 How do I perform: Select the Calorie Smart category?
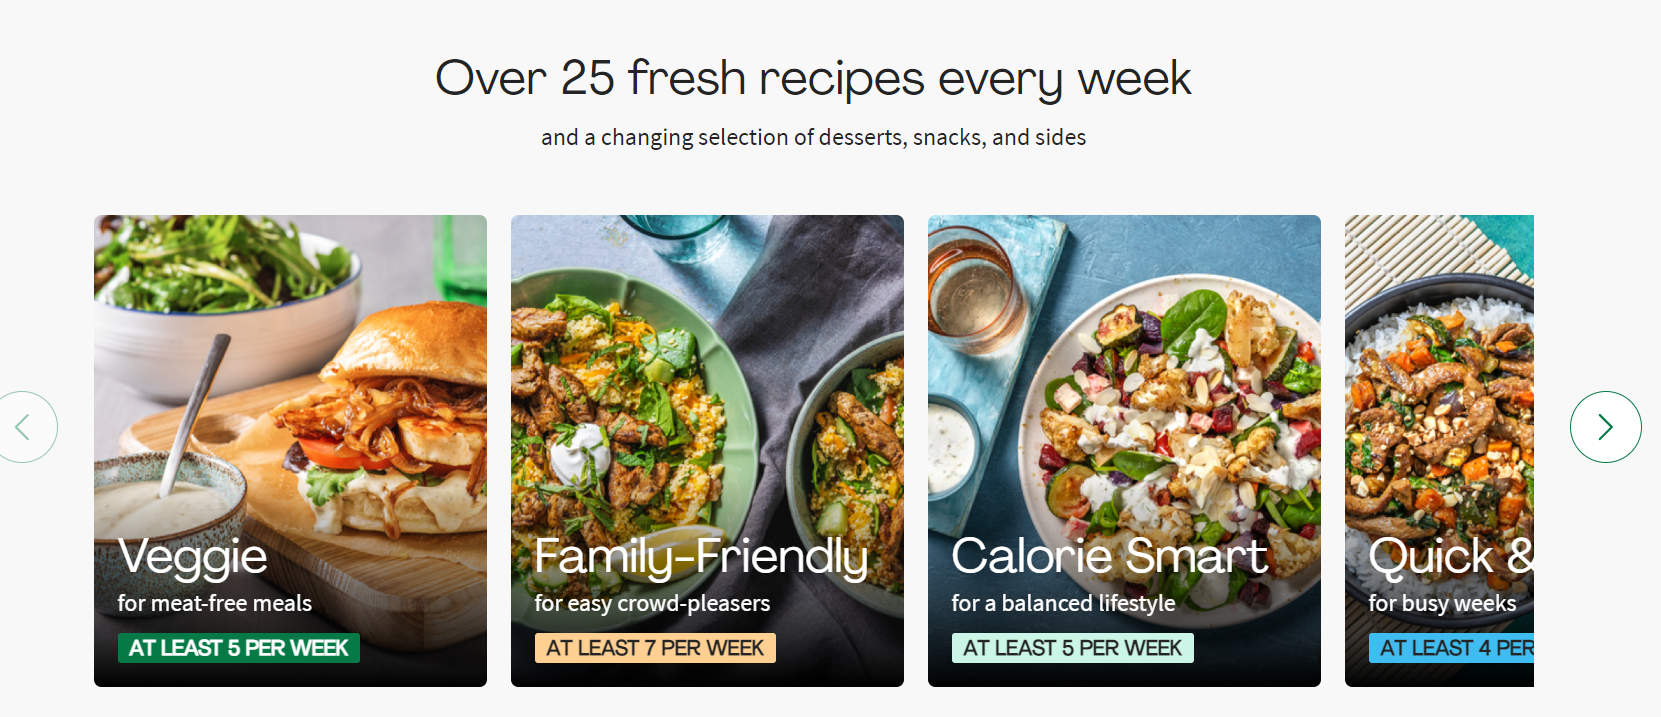coord(1123,450)
